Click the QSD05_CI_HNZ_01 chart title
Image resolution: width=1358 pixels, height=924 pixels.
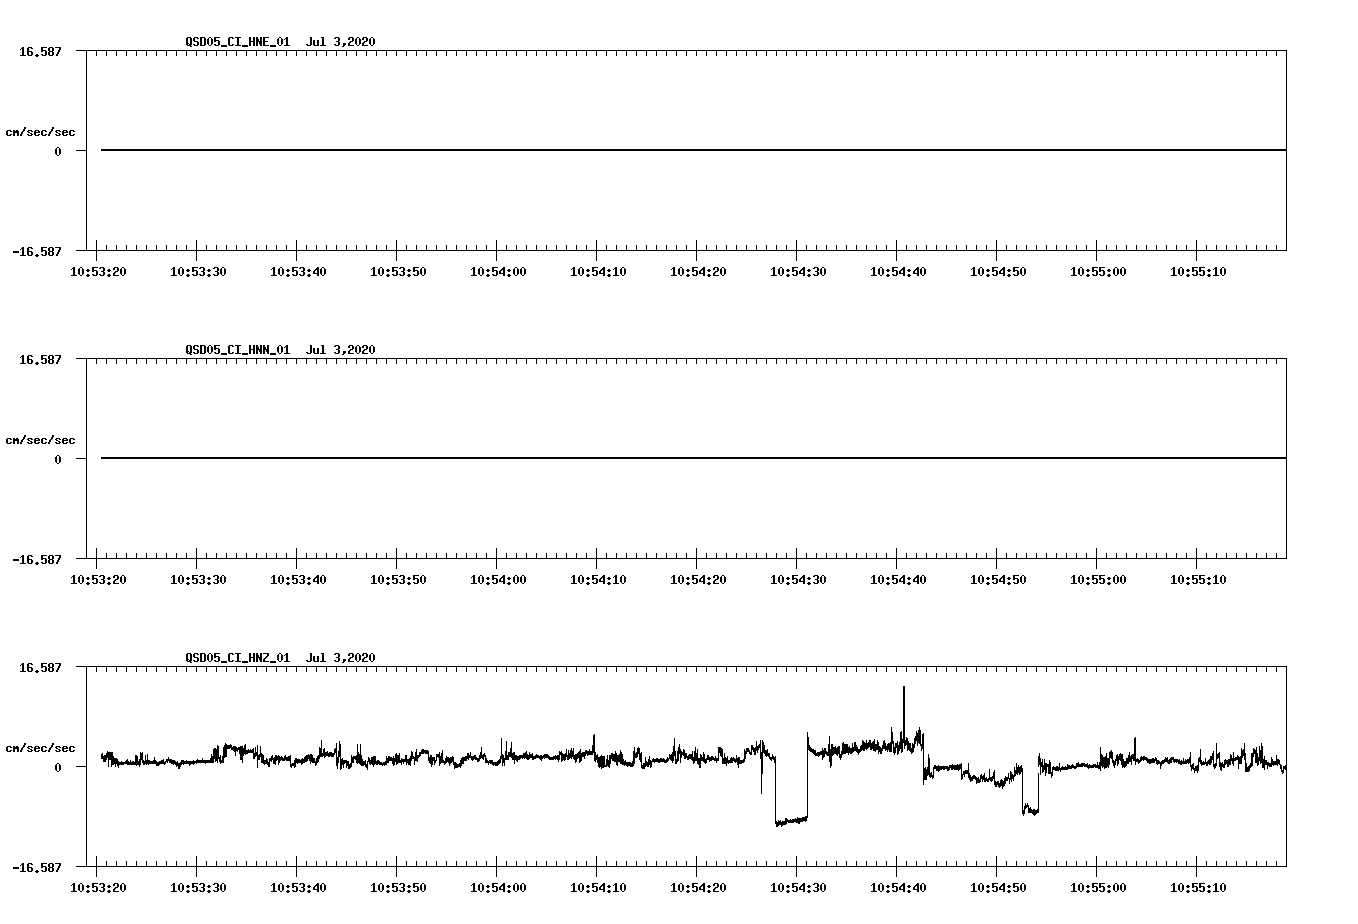280,657
